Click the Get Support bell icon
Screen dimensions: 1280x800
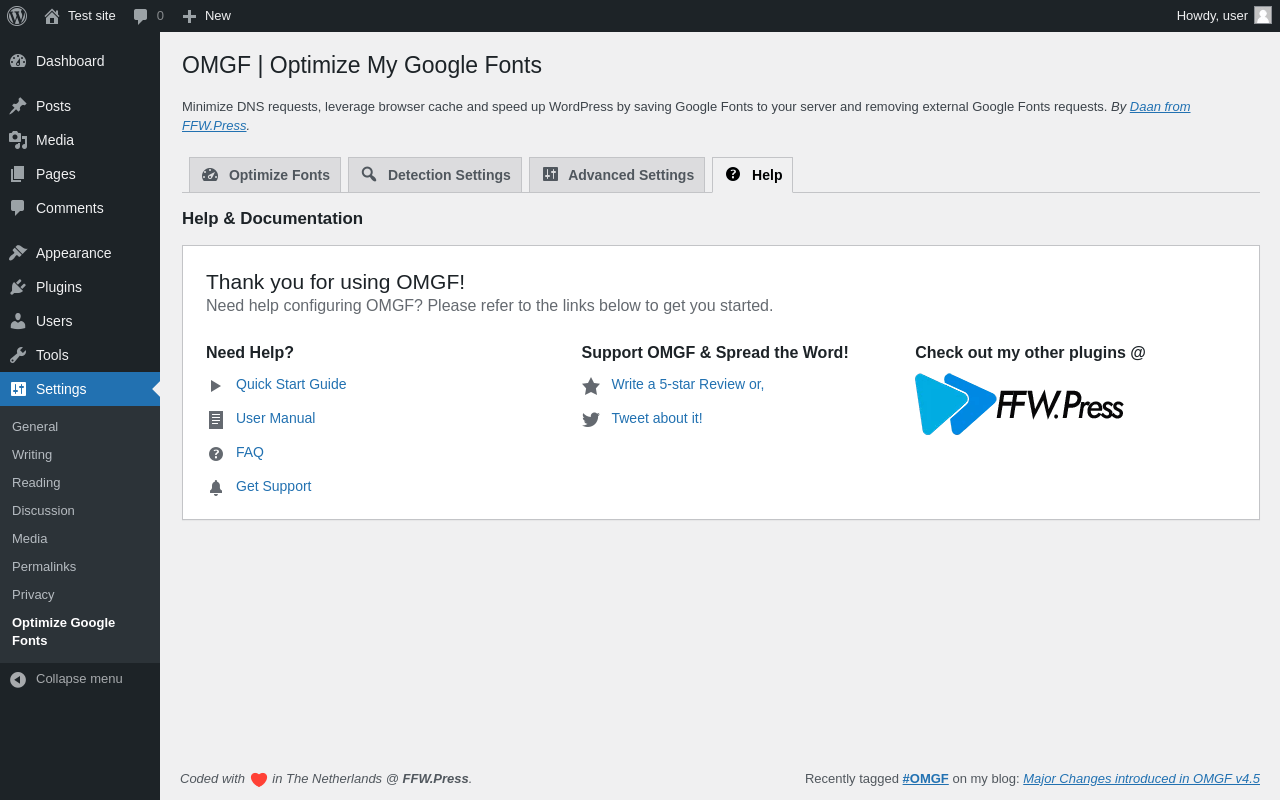pos(216,488)
